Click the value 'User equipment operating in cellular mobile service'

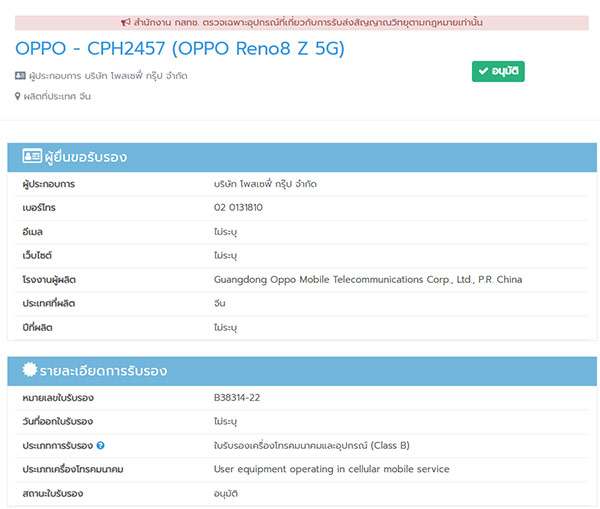[331, 469]
